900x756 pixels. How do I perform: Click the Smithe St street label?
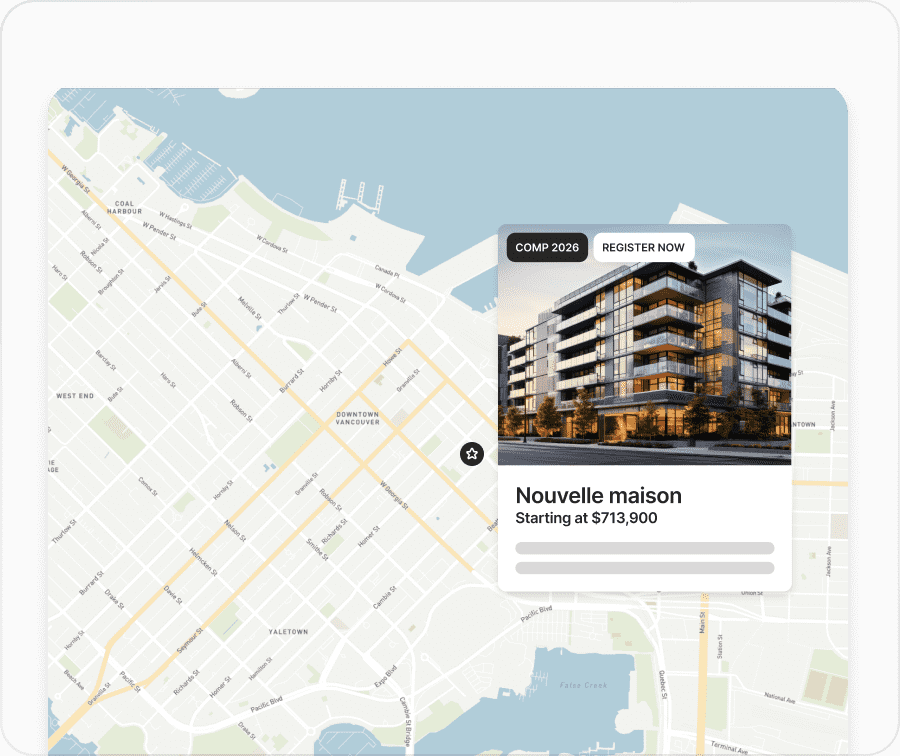317,549
